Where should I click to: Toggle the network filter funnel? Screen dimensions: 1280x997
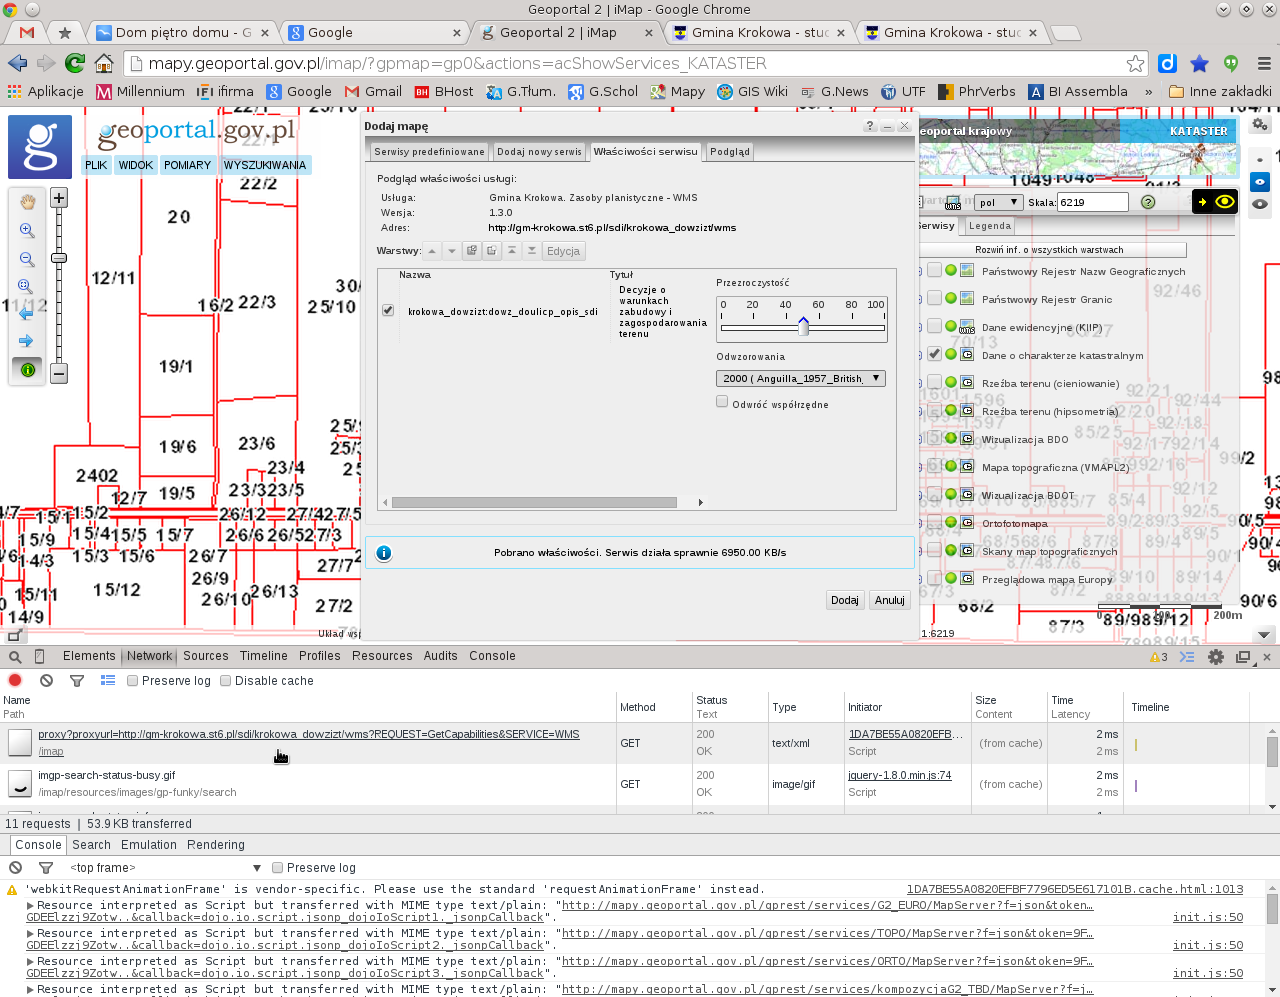[77, 680]
